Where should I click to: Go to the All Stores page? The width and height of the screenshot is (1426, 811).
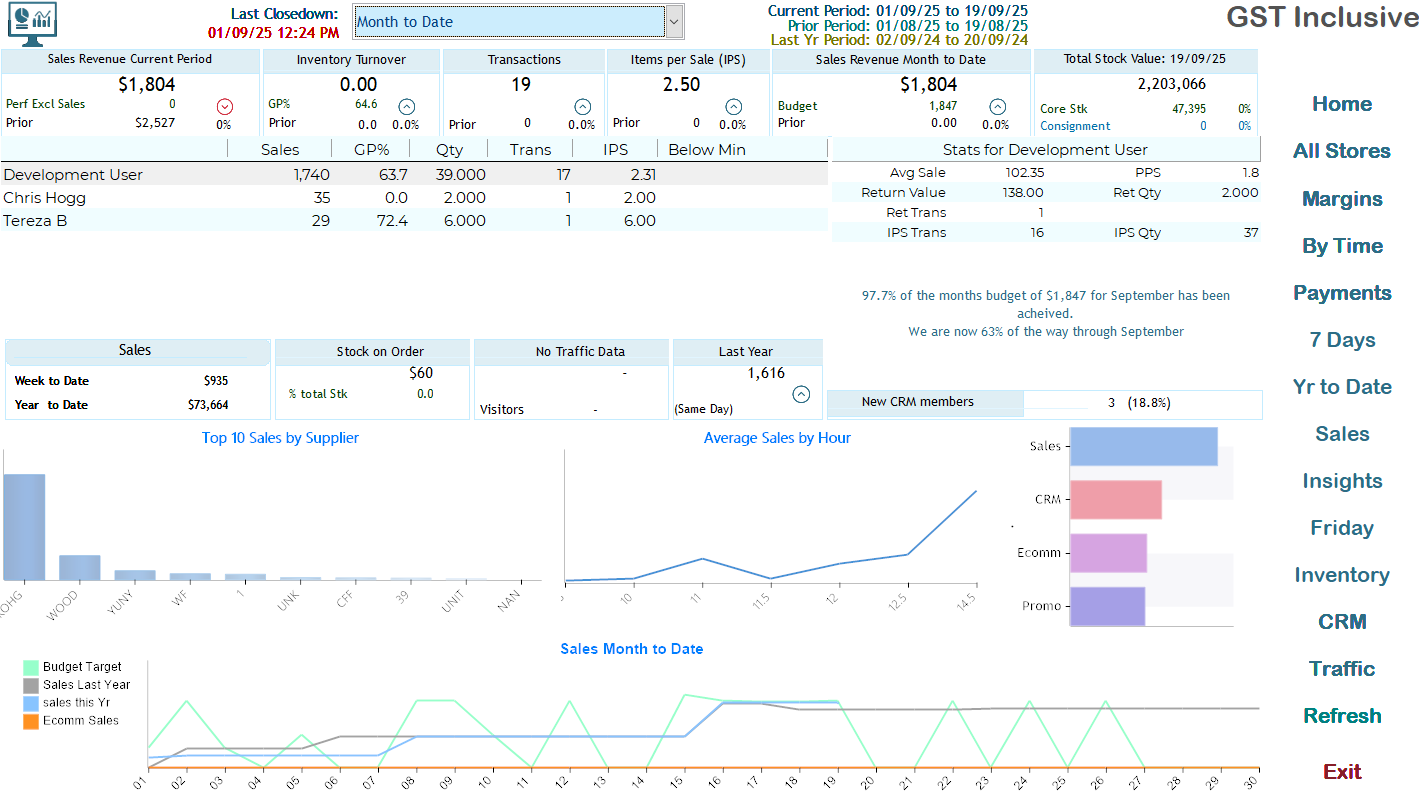1342,152
